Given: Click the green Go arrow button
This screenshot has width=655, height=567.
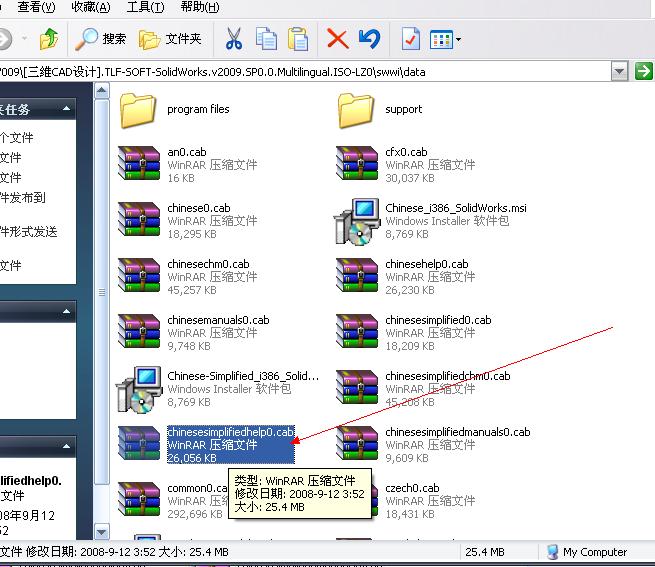Looking at the screenshot, I should 643,71.
